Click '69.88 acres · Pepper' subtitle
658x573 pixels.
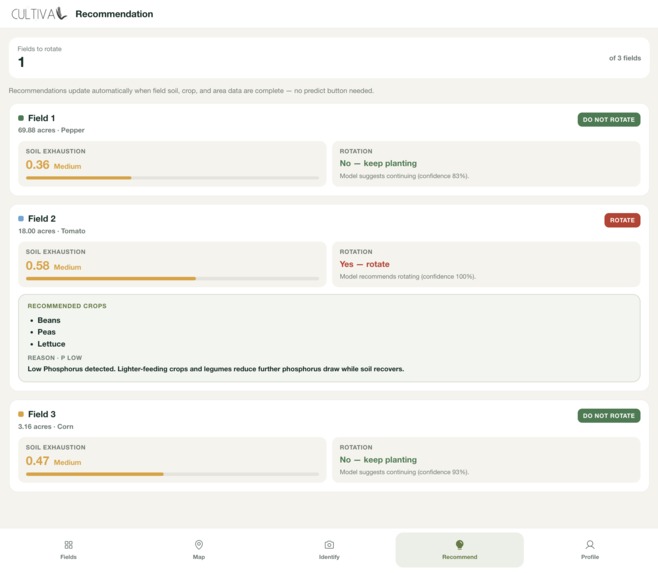tap(51, 130)
